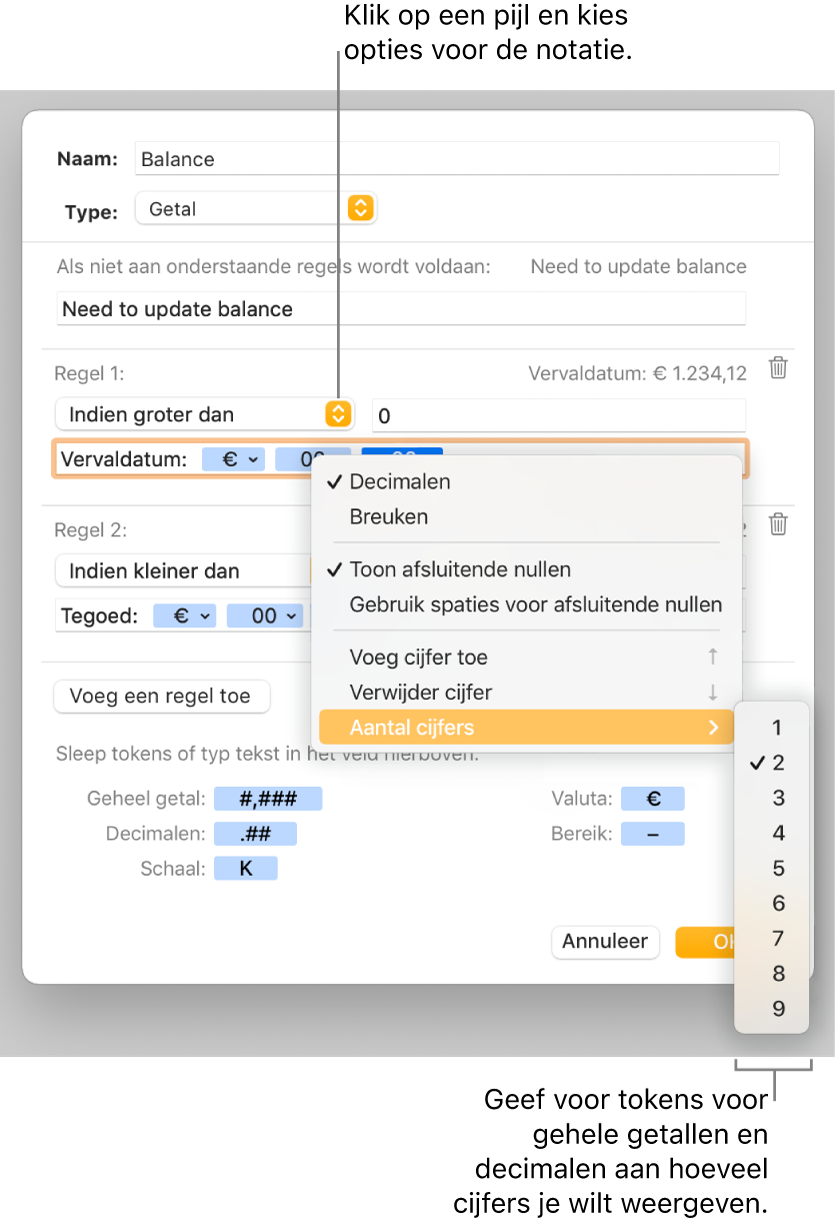Pick 3 digits in the submenu
Viewport: 835px width, 1229px height.
click(x=777, y=798)
